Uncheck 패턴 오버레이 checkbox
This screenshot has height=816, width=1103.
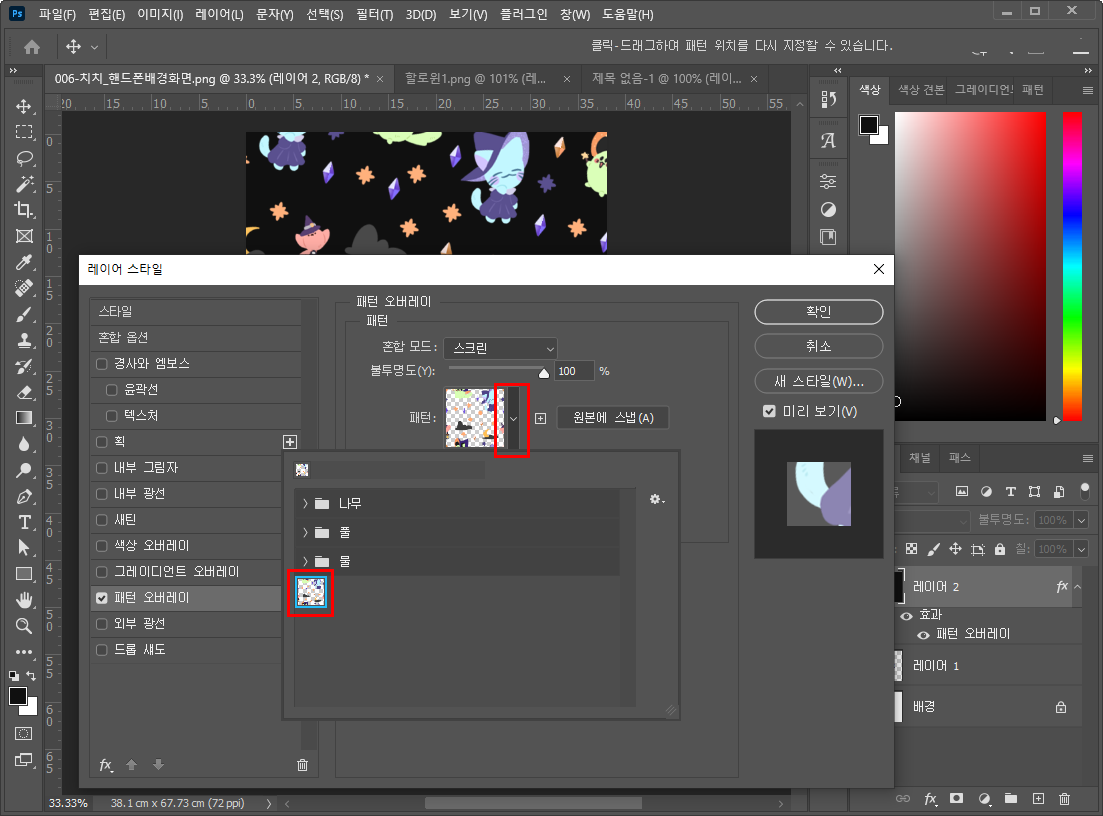102,598
